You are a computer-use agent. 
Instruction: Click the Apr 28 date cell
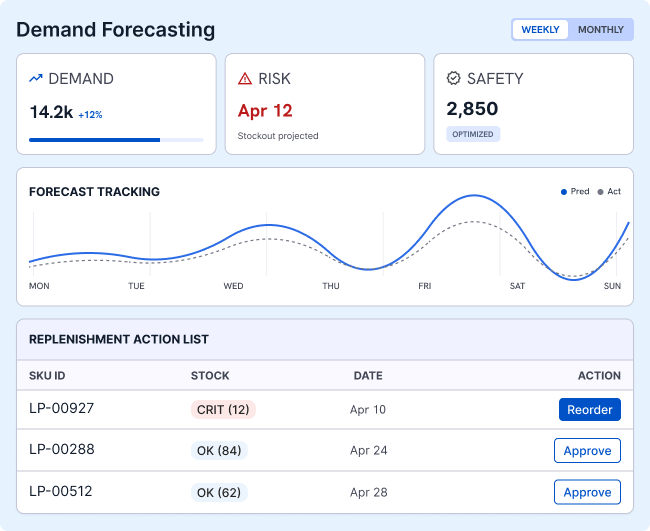pyautogui.click(x=369, y=492)
